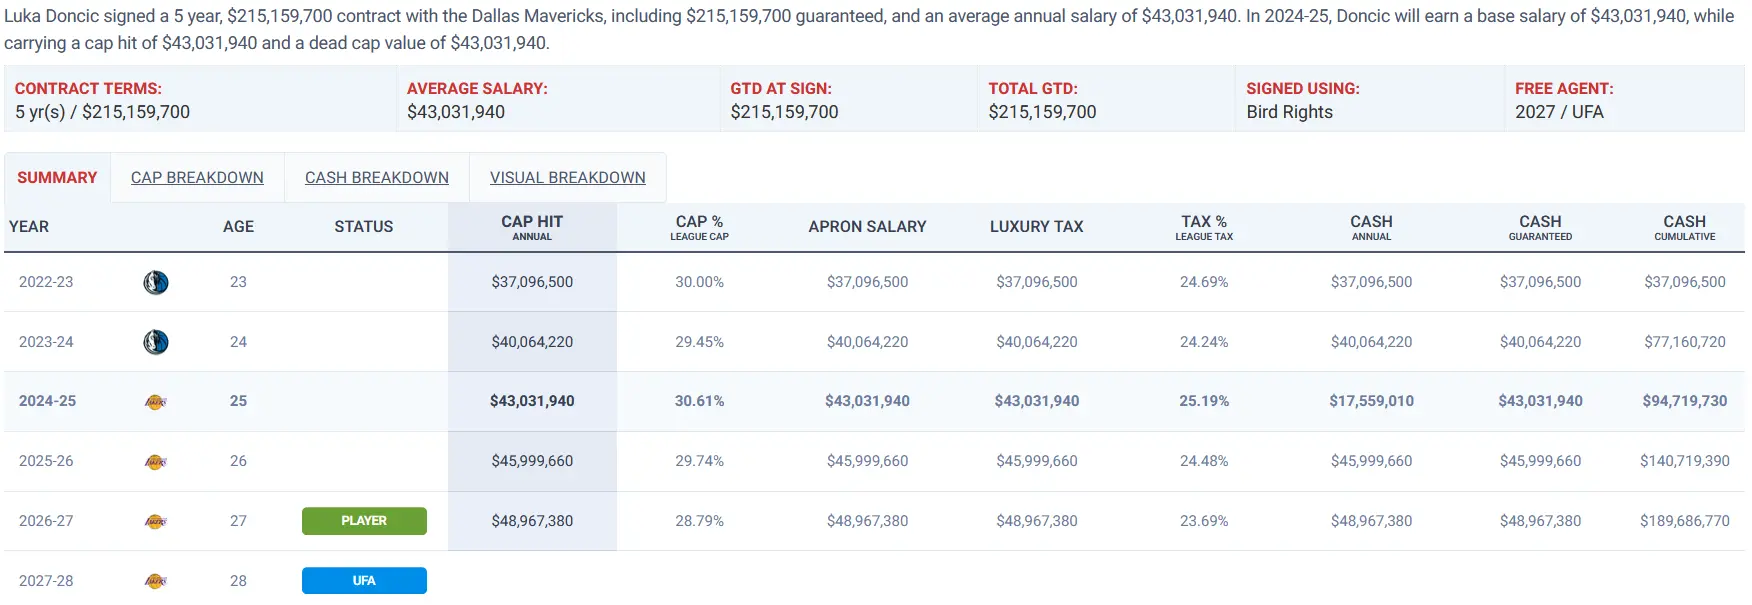Click the $45,999,660 cap hit for 2025-26
This screenshot has height=605, width=1752.
click(x=532, y=461)
